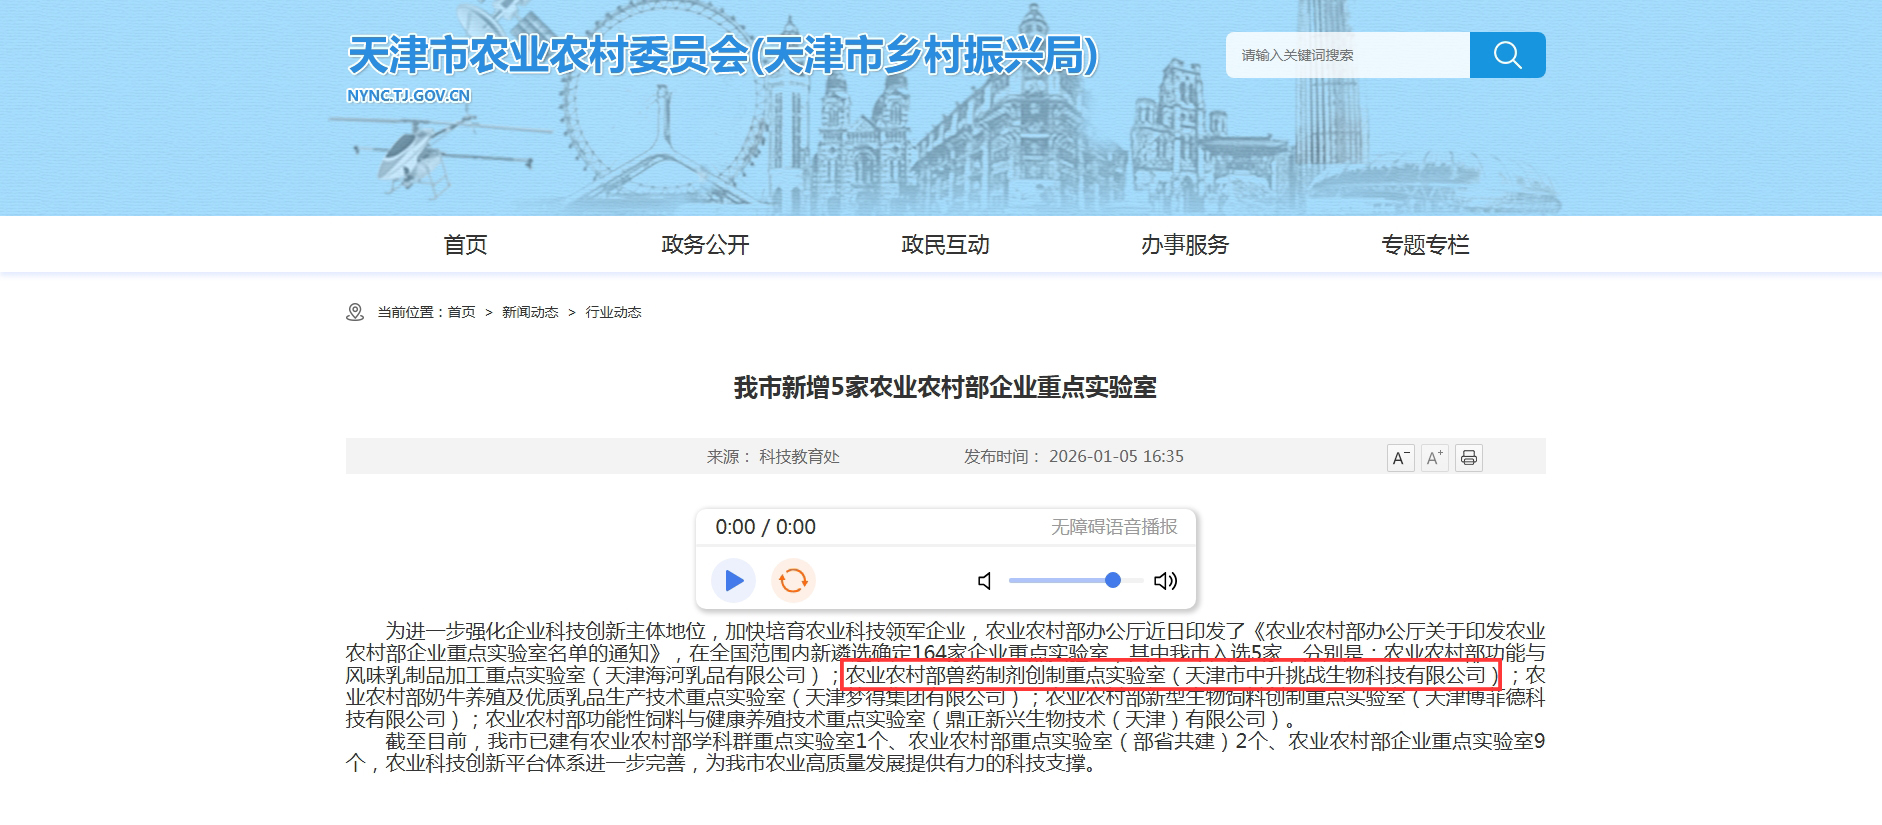Click the loud speaker icon right of the slider

(x=1165, y=581)
